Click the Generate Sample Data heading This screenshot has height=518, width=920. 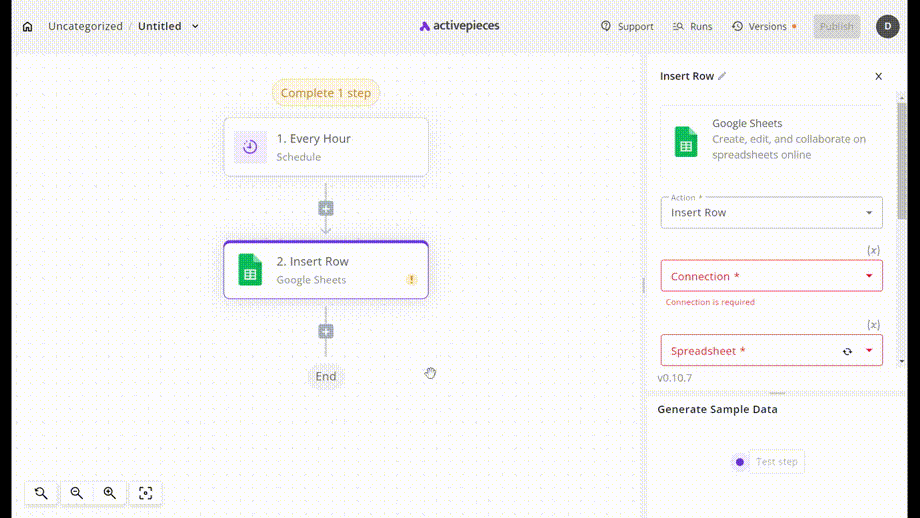tap(717, 409)
